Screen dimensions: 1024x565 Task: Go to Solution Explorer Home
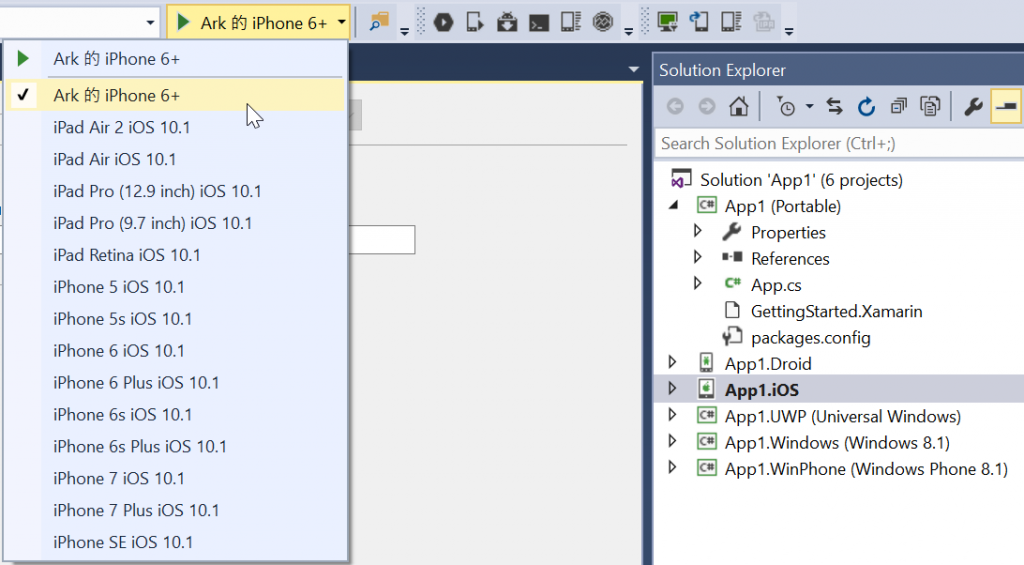tap(739, 106)
